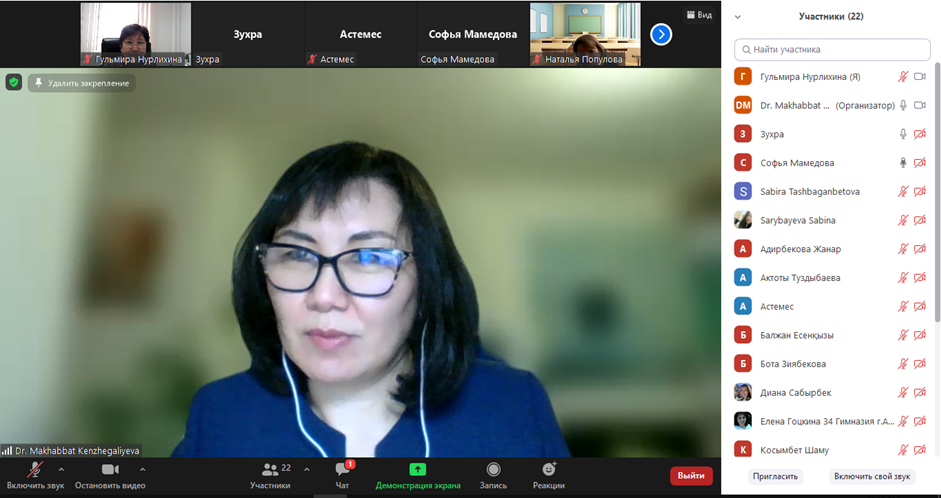Collapse participants panel with top chevron
The height and width of the screenshot is (498, 941).
click(x=738, y=17)
